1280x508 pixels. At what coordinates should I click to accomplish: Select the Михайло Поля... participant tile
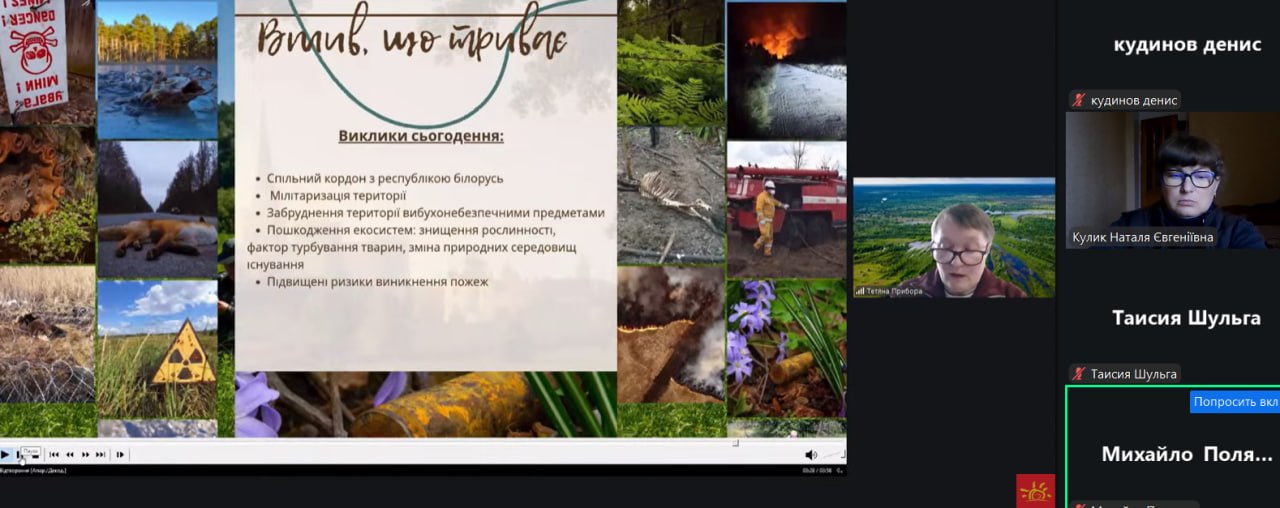pos(1172,454)
